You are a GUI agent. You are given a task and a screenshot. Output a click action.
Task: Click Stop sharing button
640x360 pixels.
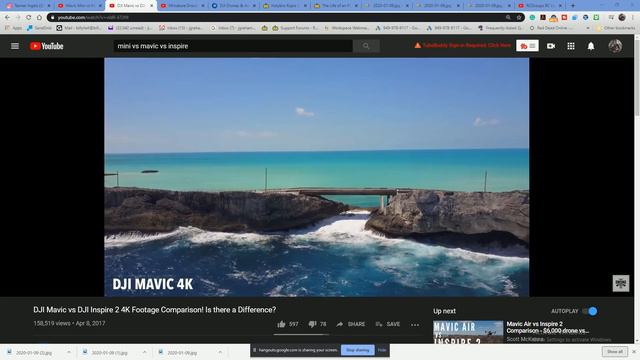click(x=358, y=350)
